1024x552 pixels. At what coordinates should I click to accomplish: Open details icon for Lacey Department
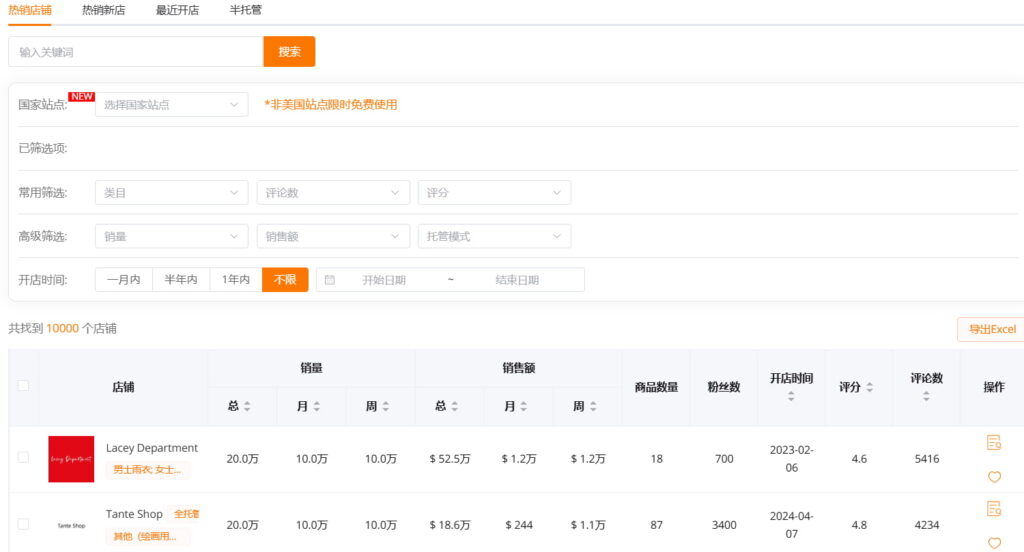coord(994,443)
